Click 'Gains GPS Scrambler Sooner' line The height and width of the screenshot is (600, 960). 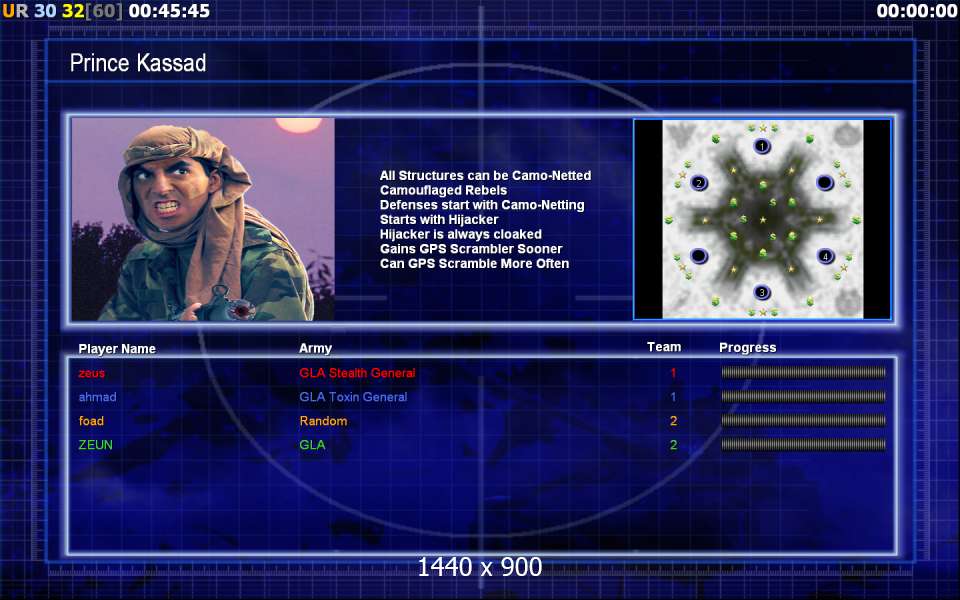point(471,249)
